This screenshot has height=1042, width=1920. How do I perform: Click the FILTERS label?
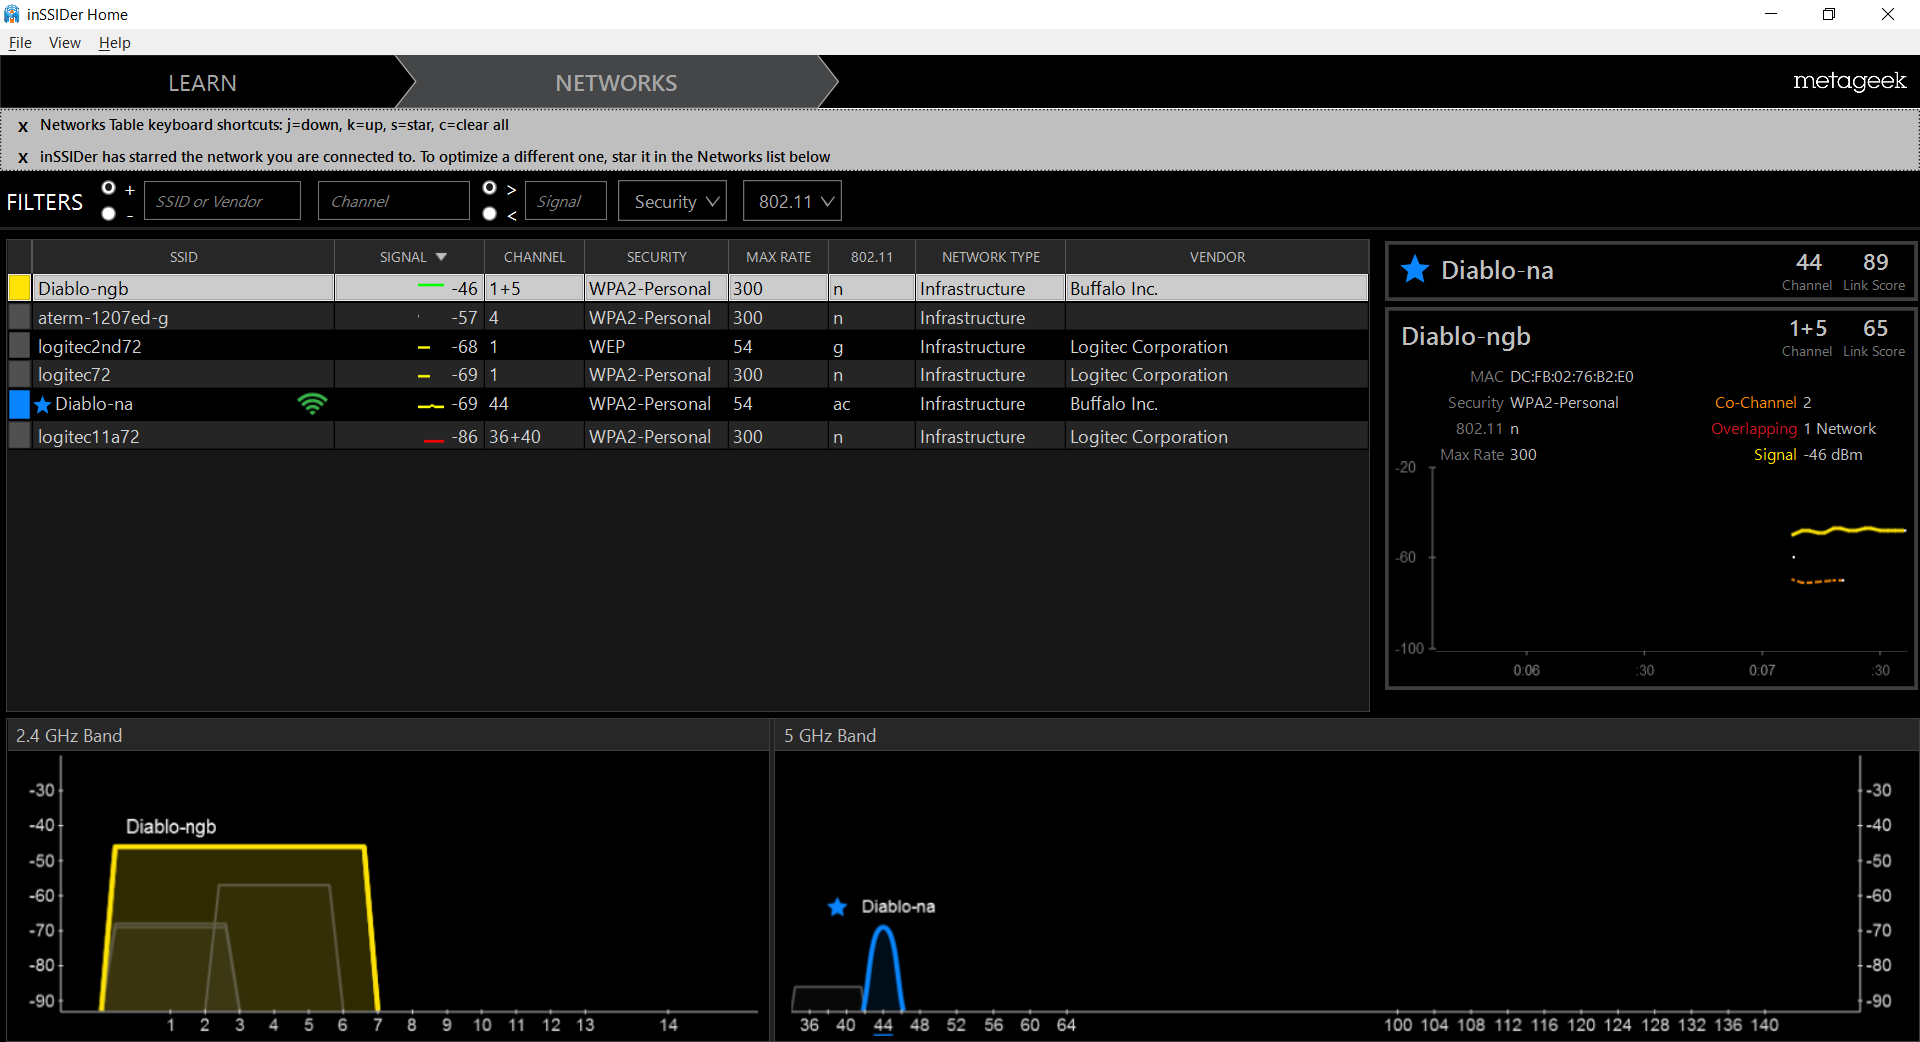pos(45,202)
